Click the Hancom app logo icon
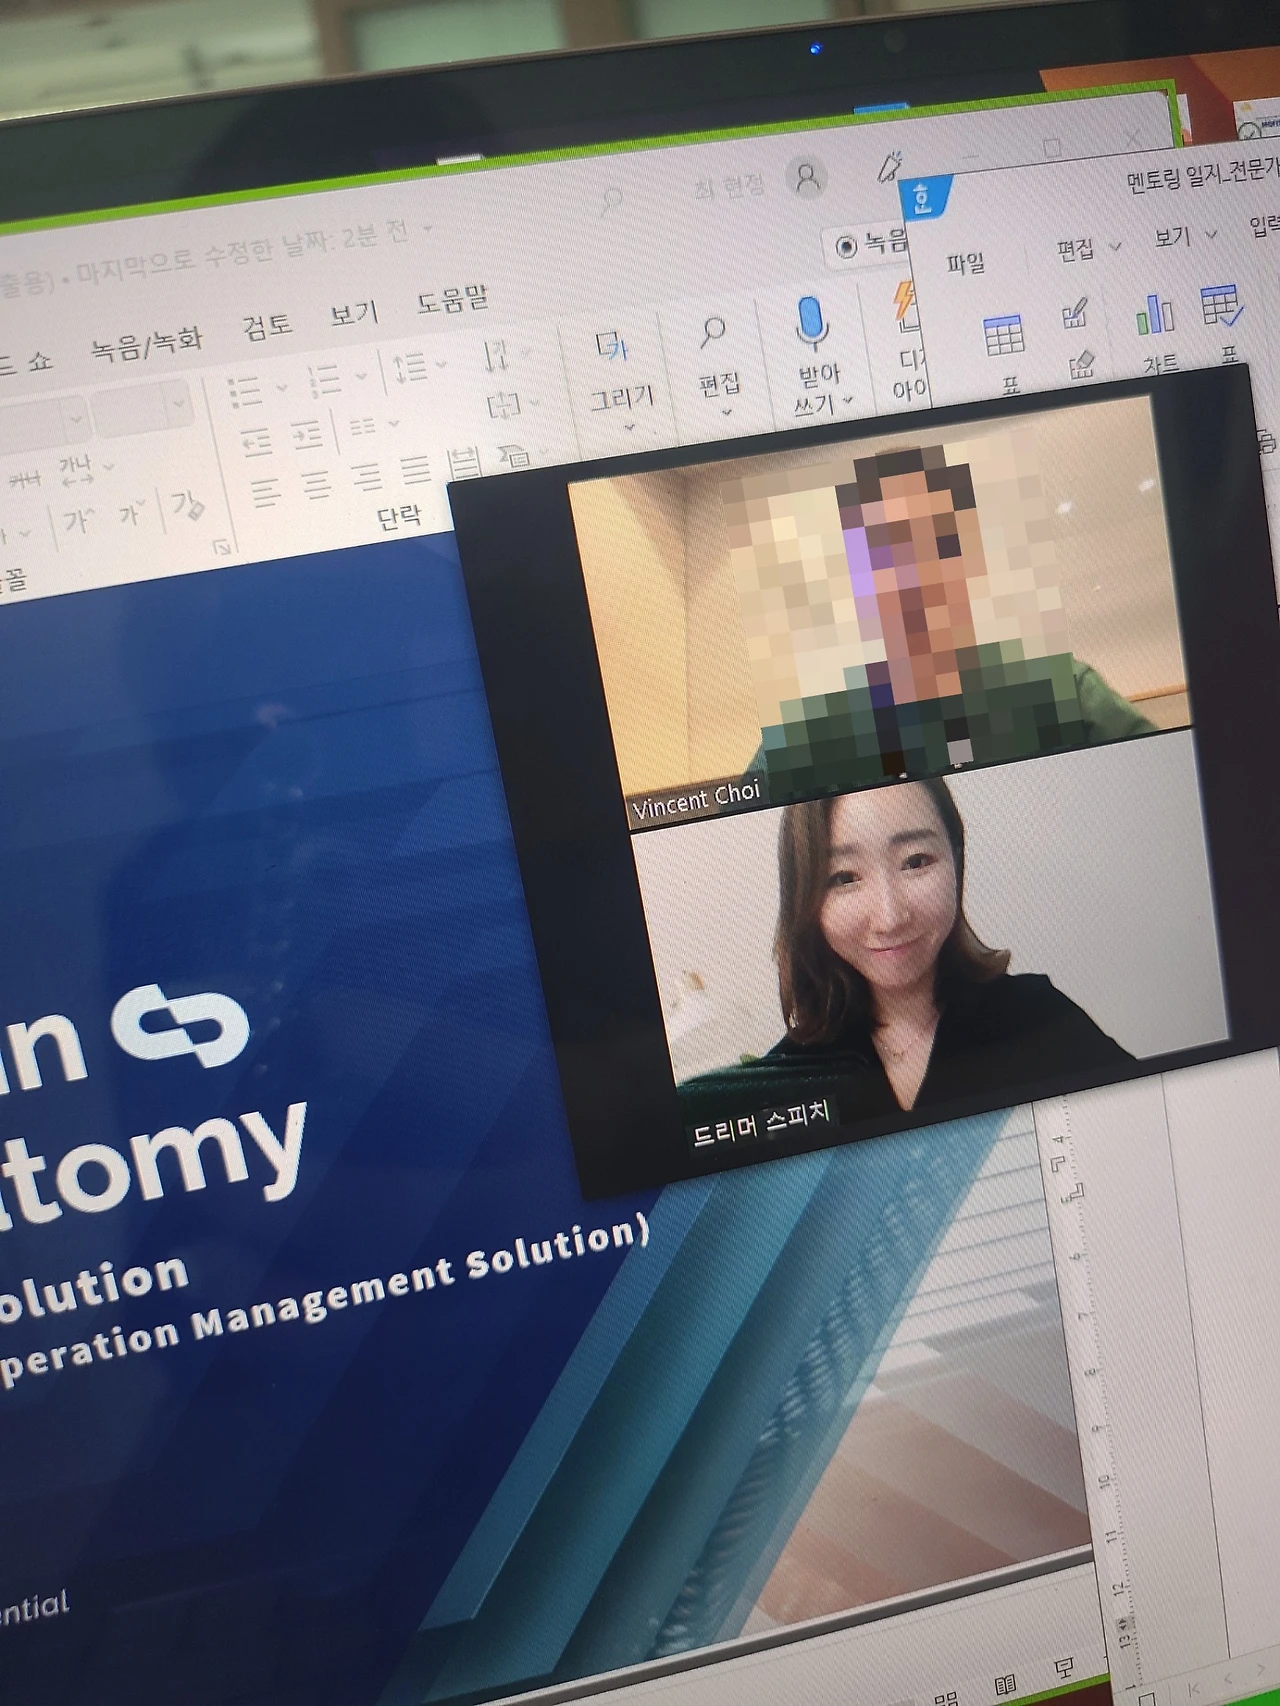This screenshot has width=1280, height=1706. [923, 197]
